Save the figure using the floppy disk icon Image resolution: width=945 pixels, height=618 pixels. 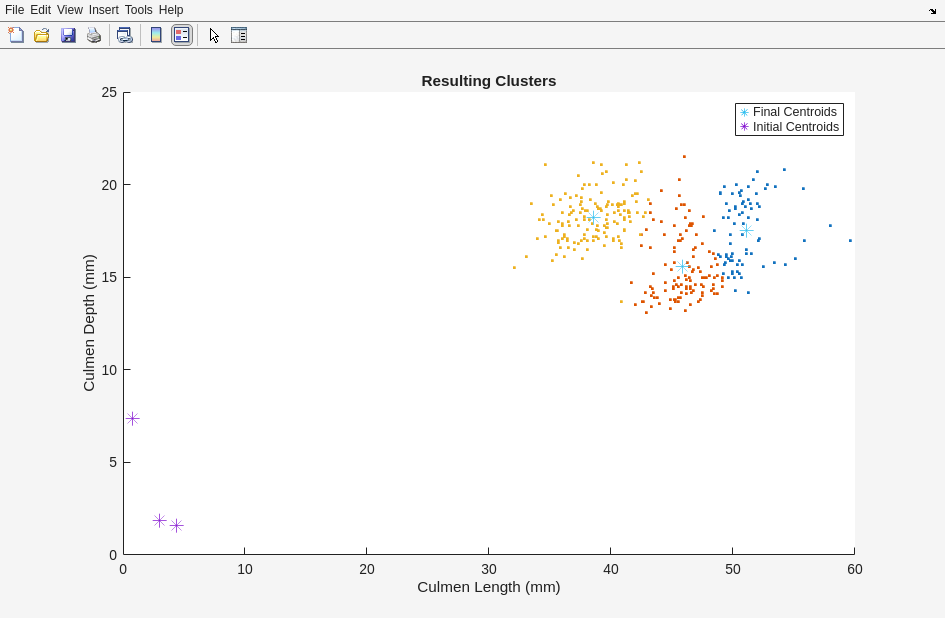68,35
